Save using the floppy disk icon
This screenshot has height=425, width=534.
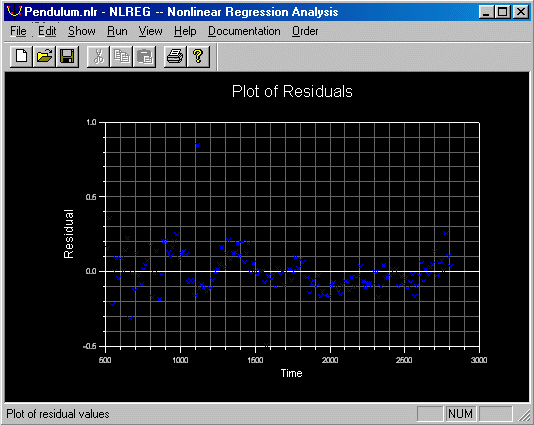tap(67, 56)
